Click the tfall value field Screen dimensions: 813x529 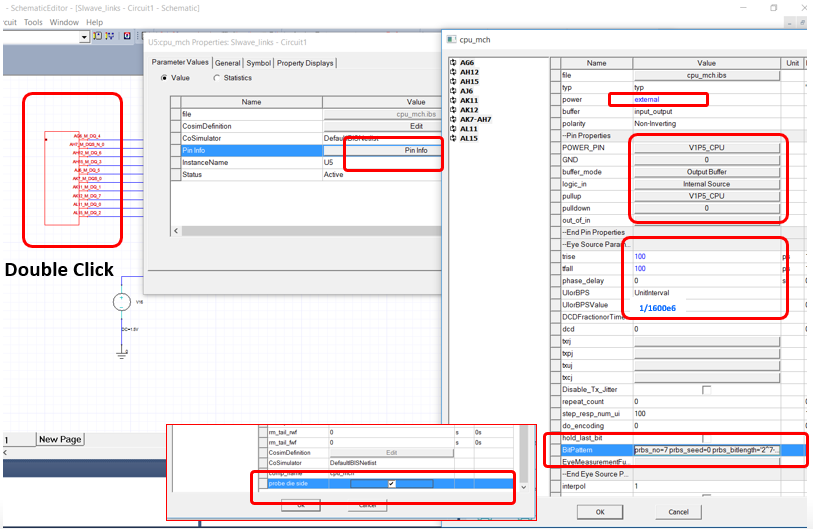(x=706, y=269)
